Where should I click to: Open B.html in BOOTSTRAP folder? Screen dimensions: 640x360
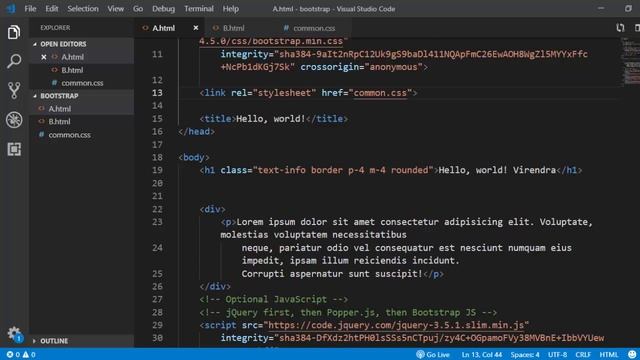pyautogui.click(x=59, y=122)
